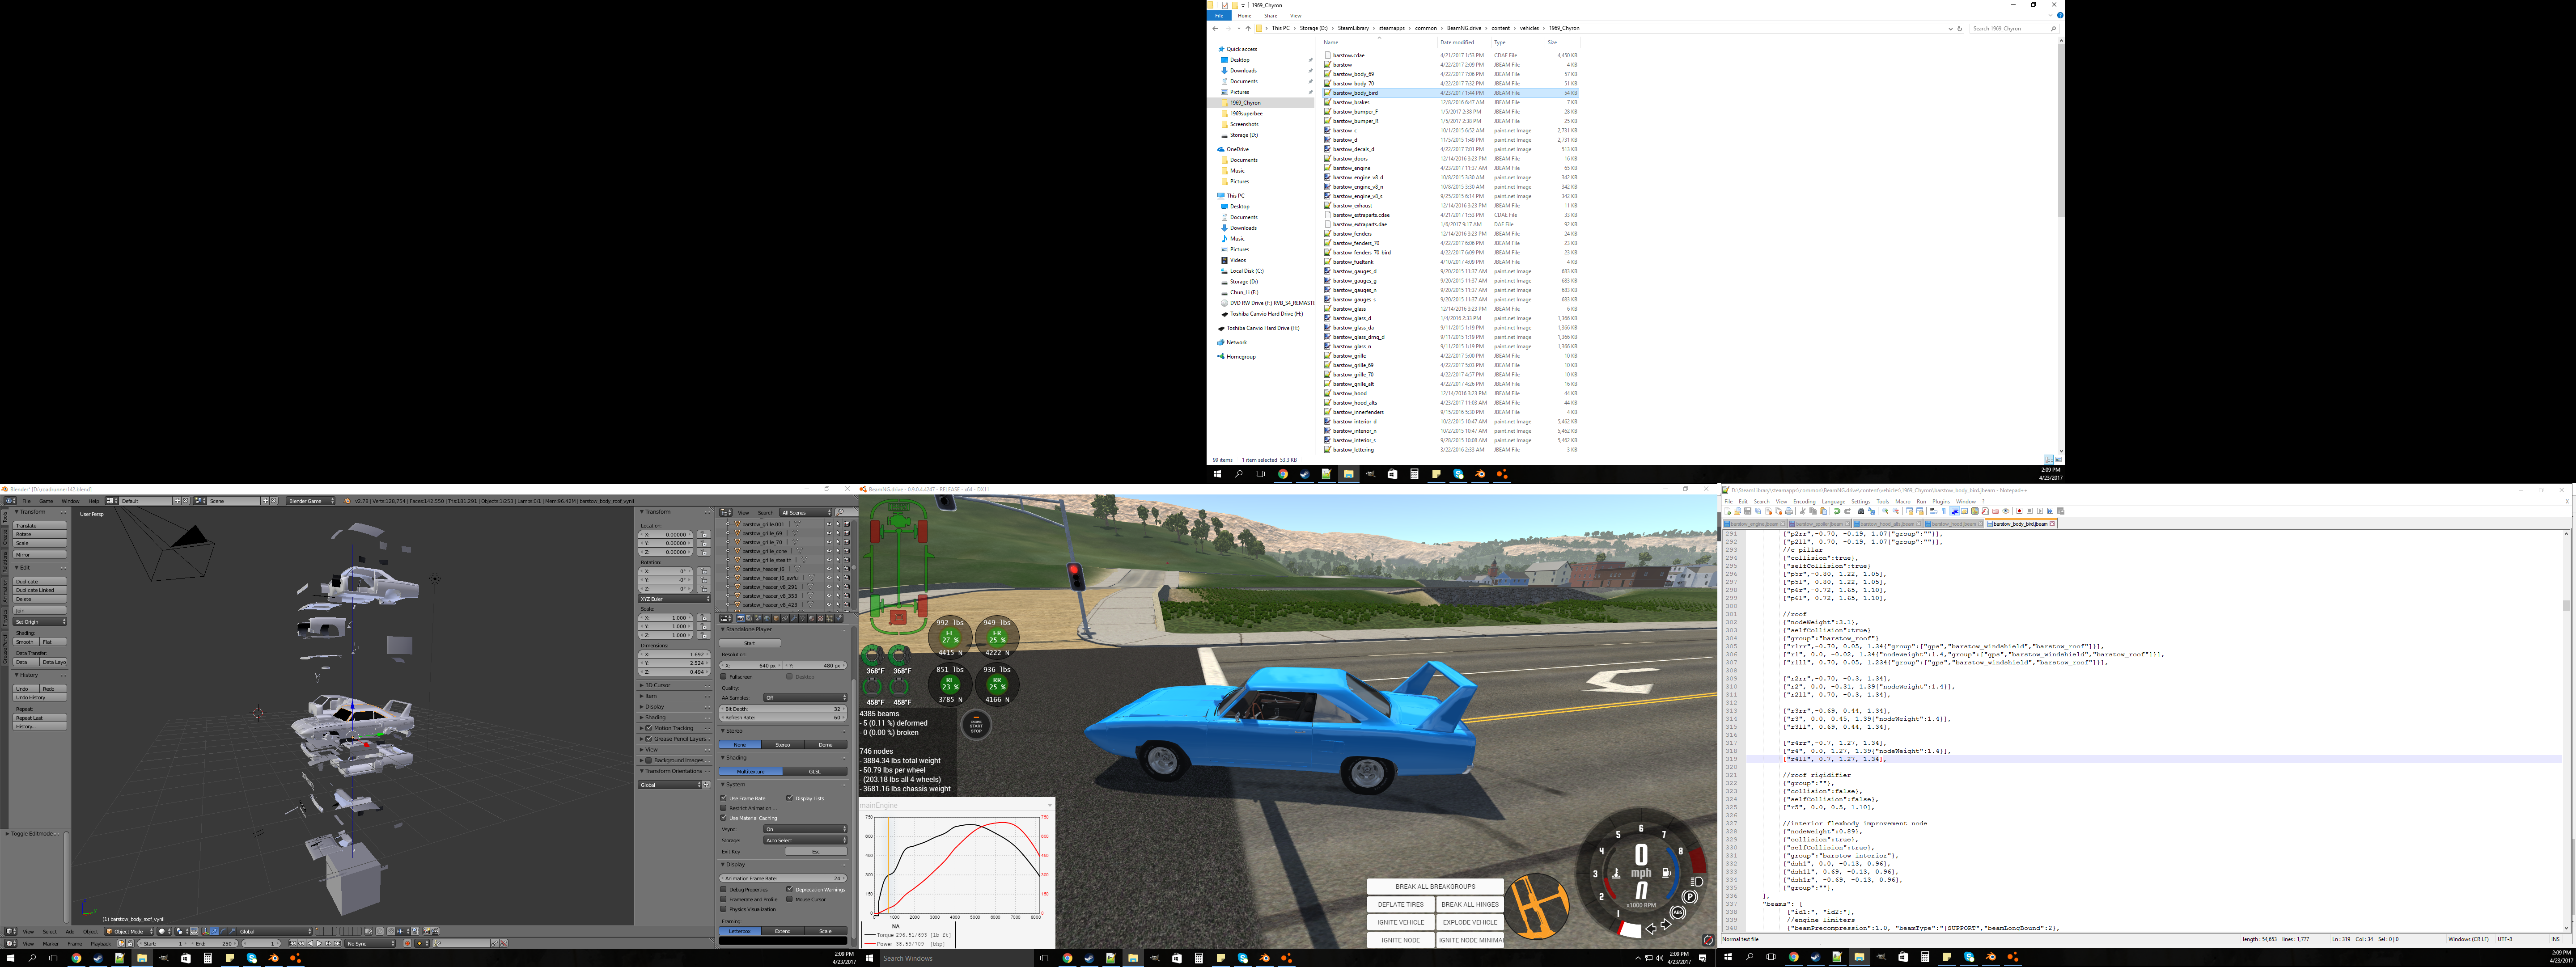This screenshot has width=2576, height=967.
Task: Click the orange H-shifter gear indicator in BeamNG
Action: [x=1537, y=907]
